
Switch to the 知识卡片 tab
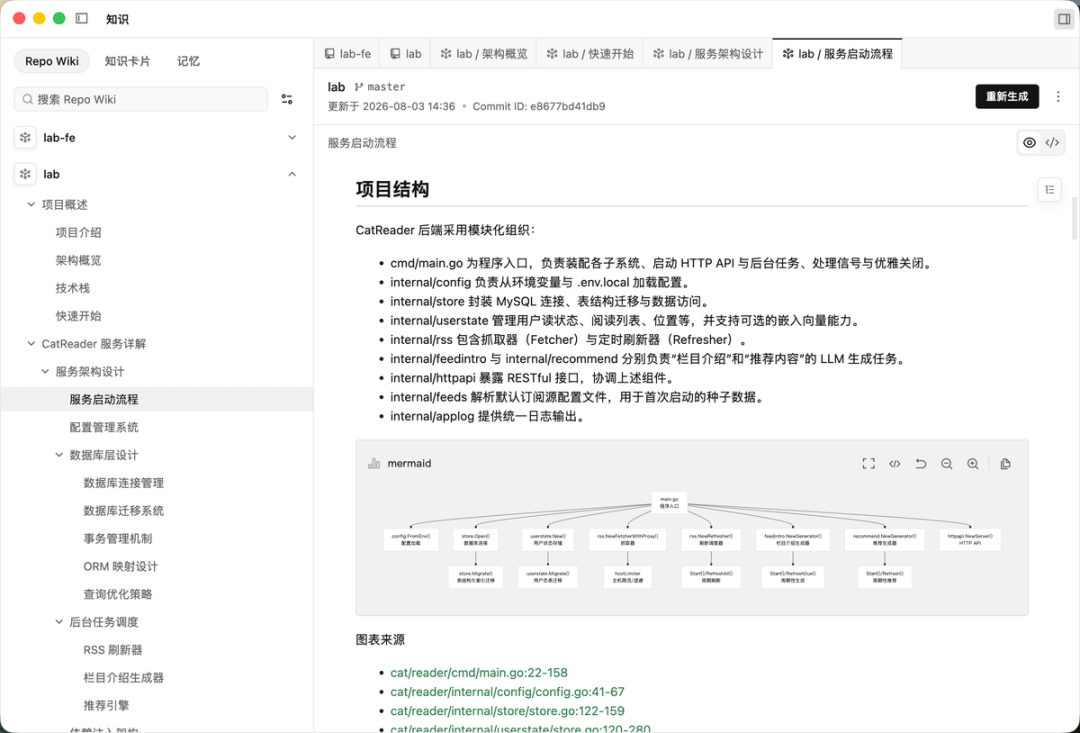[127, 61]
